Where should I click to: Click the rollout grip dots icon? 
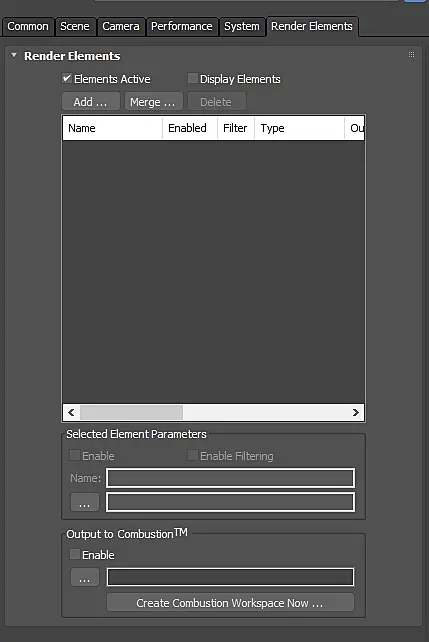point(411,54)
